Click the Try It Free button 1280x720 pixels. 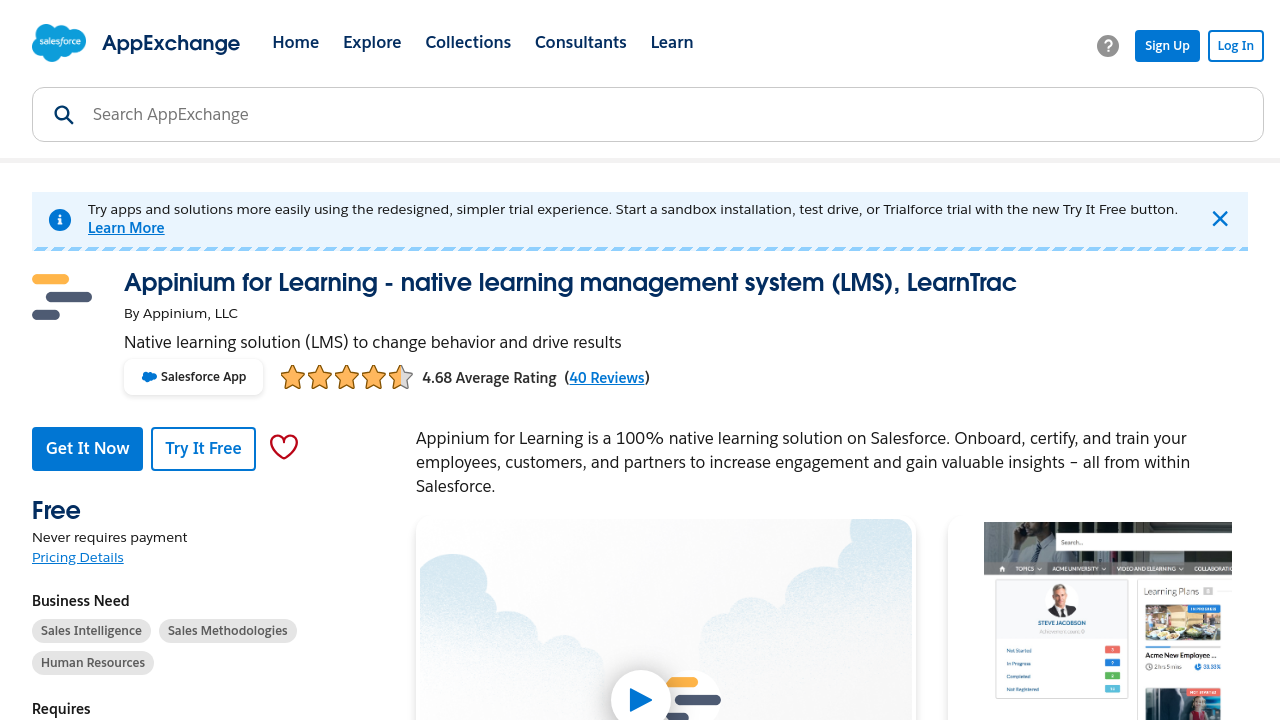[204, 449]
